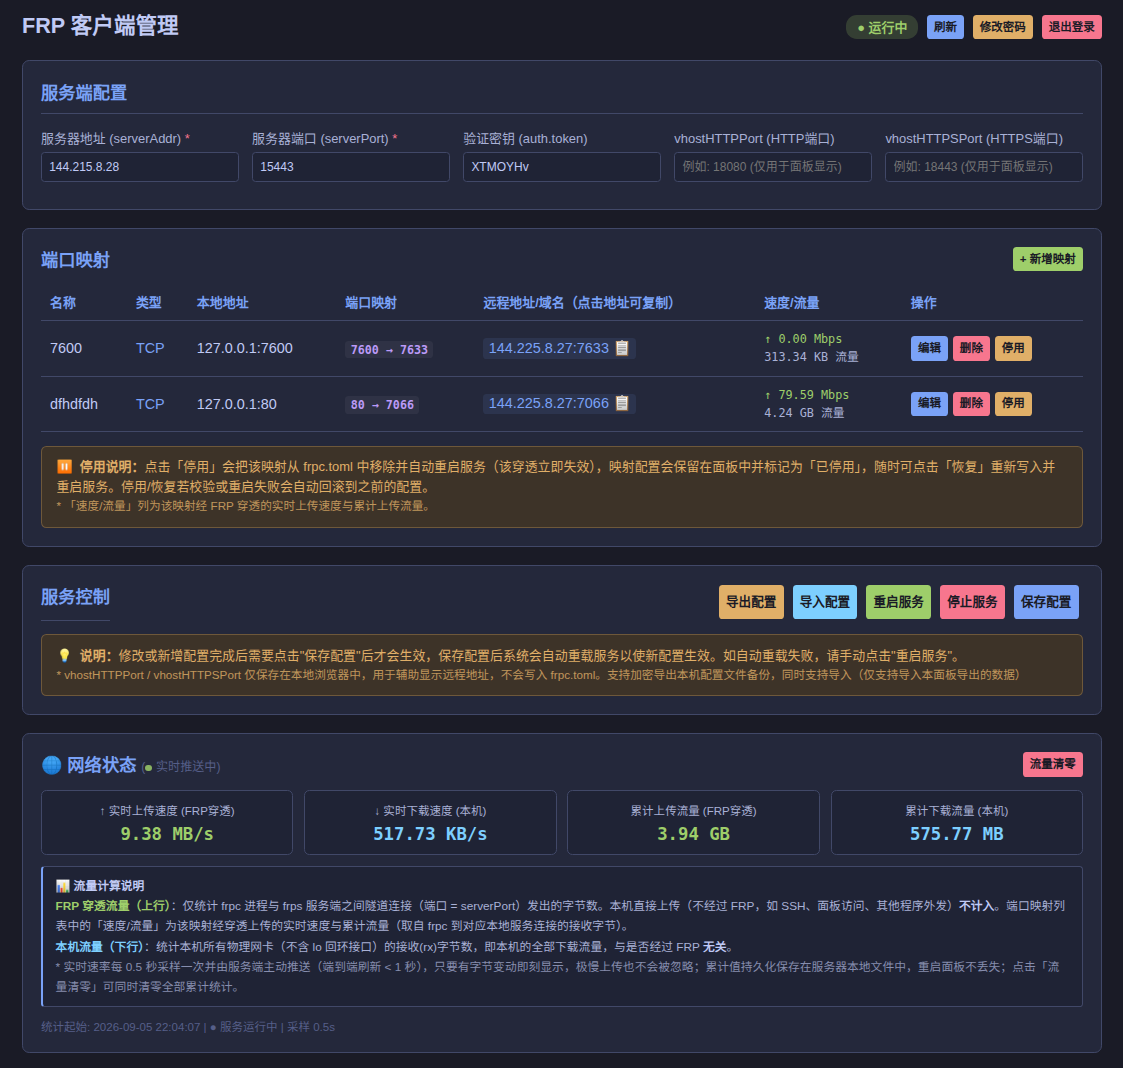Image resolution: width=1123 pixels, height=1068 pixels.
Task: Click the 服务控制 section heading
Action: (x=75, y=597)
